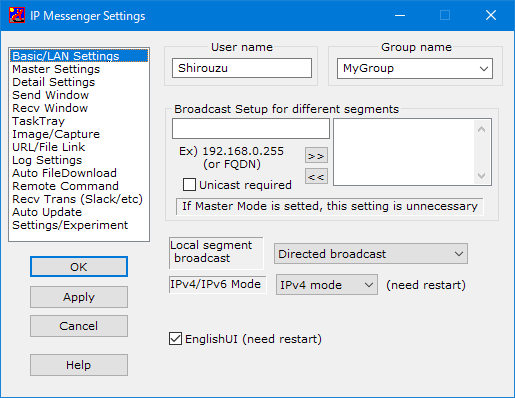Click the broadcast address input field
This screenshot has height=398, width=515.
click(x=251, y=128)
